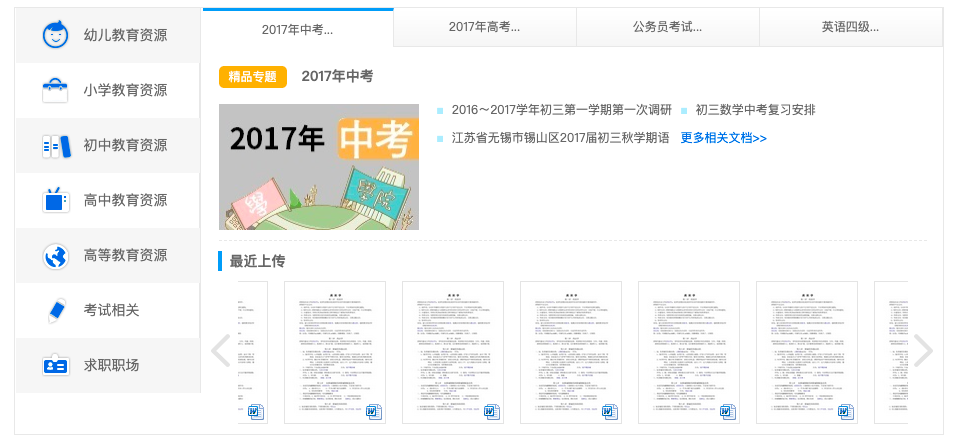Click the 2017年中考 topic heading
The width and height of the screenshot is (955, 444).
pos(337,77)
